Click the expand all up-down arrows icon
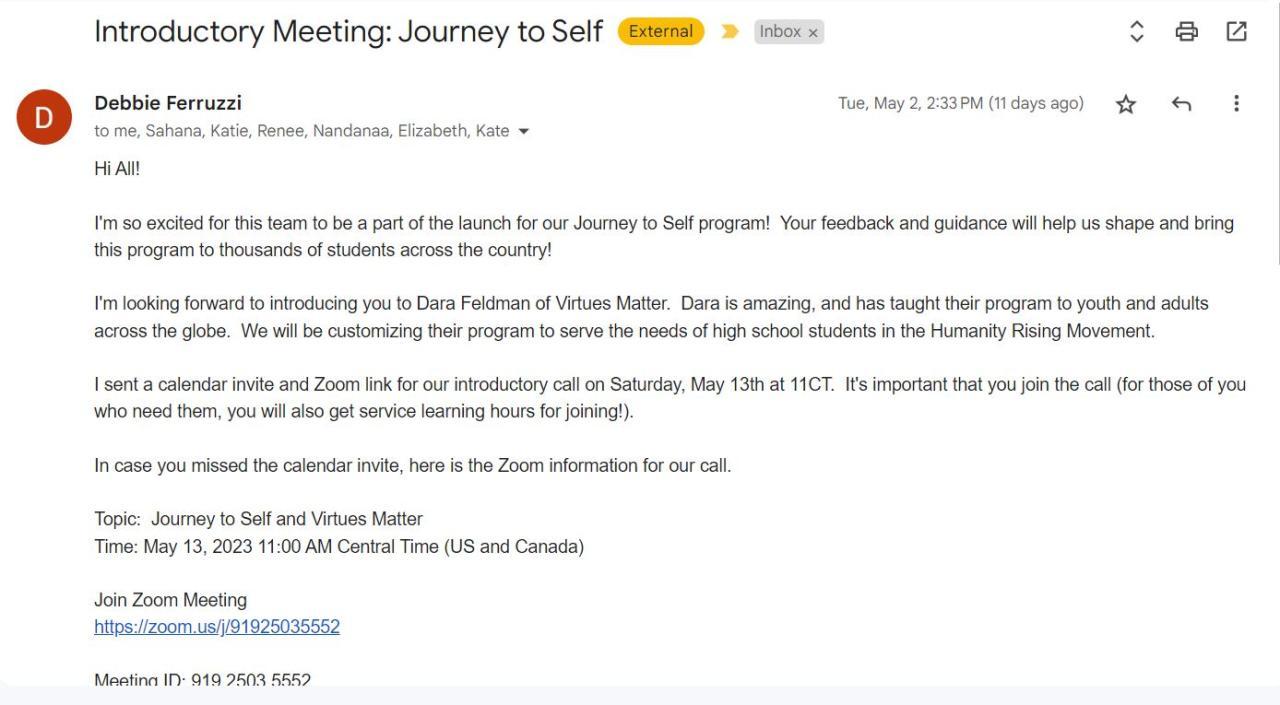Screen dimensions: 1280x705 click(1136, 32)
